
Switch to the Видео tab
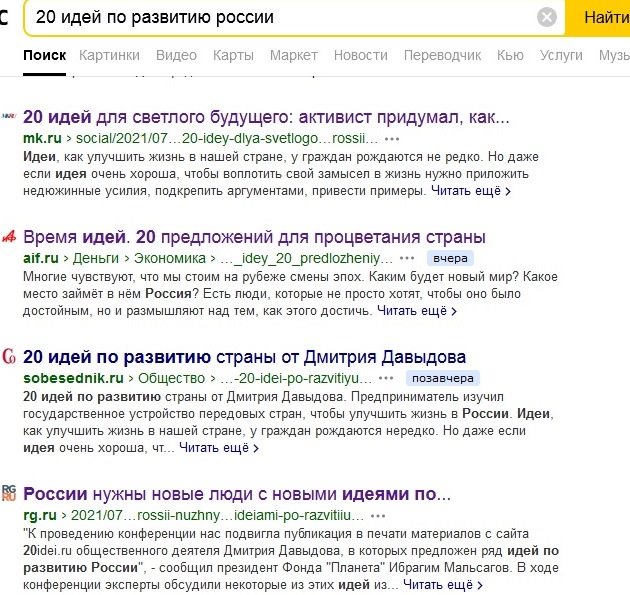176,55
